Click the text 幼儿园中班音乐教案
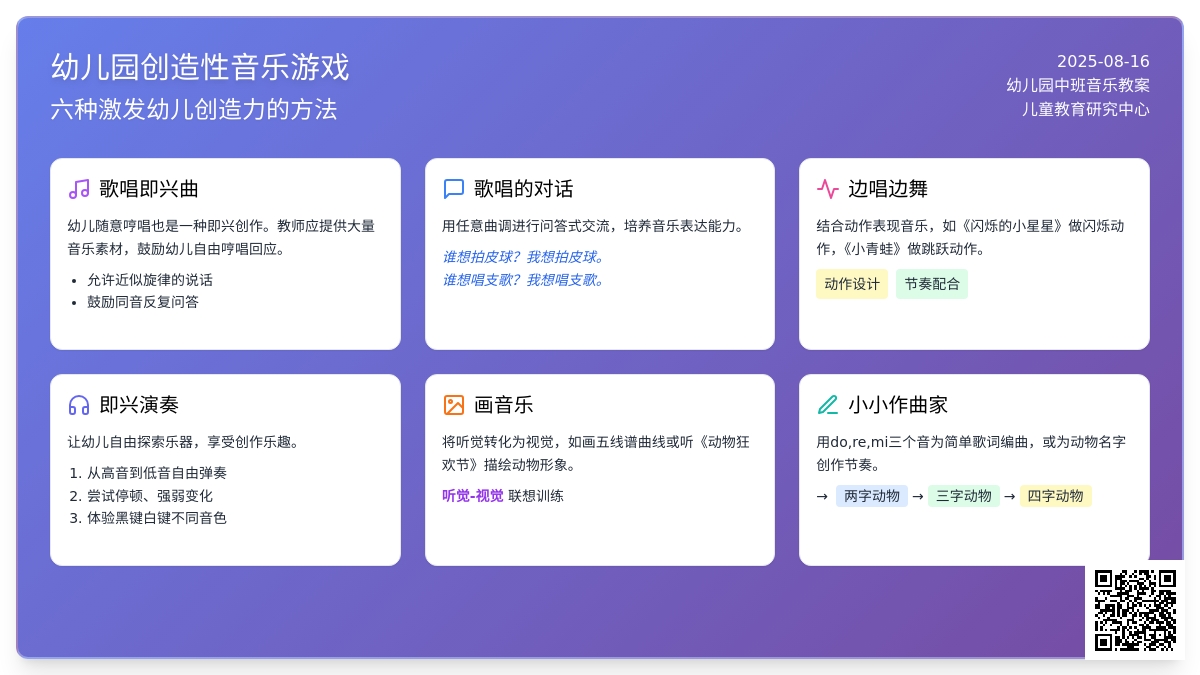Screen dimensions: 1200x675 click(1078, 85)
